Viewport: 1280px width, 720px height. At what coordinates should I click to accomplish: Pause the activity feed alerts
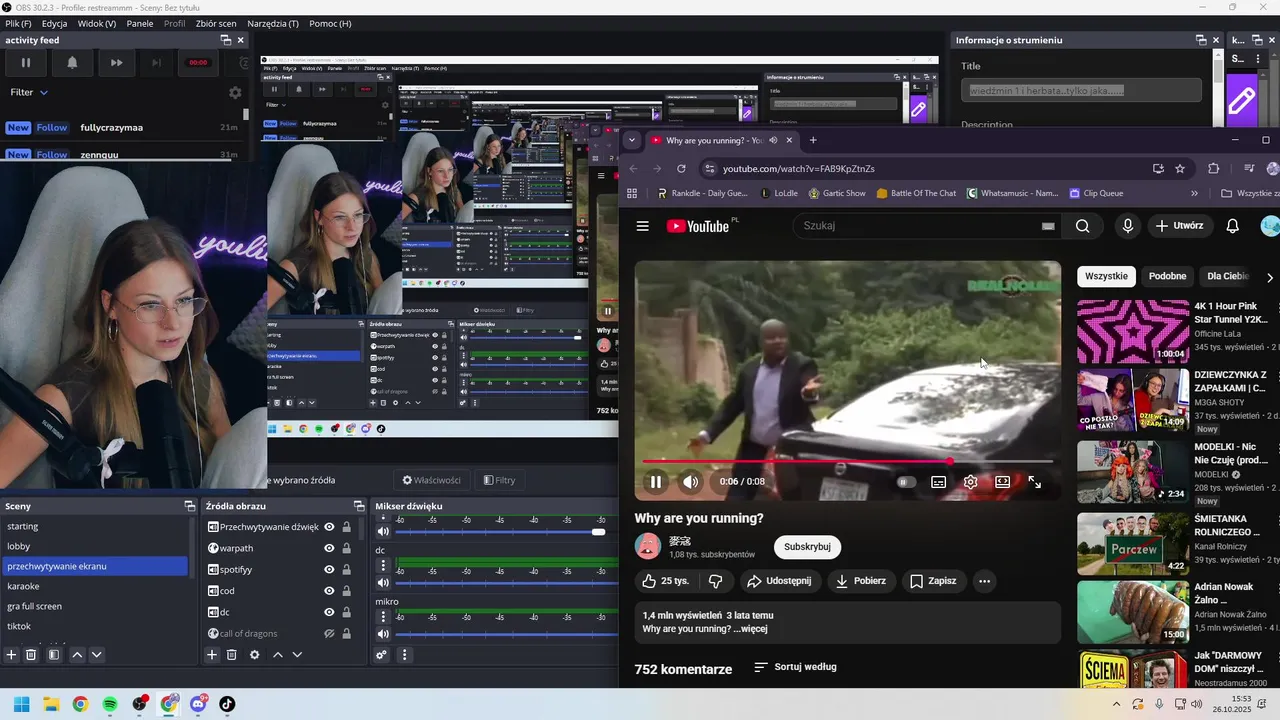pyautogui.click(x=26, y=62)
